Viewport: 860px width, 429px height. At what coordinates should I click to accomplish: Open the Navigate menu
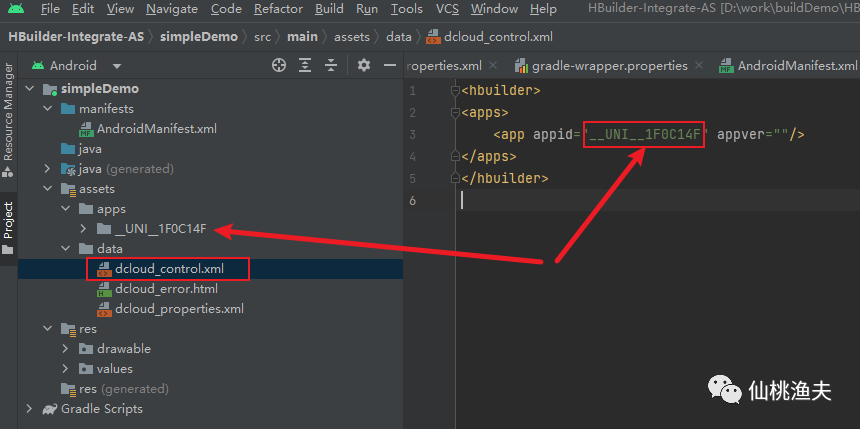(x=172, y=9)
